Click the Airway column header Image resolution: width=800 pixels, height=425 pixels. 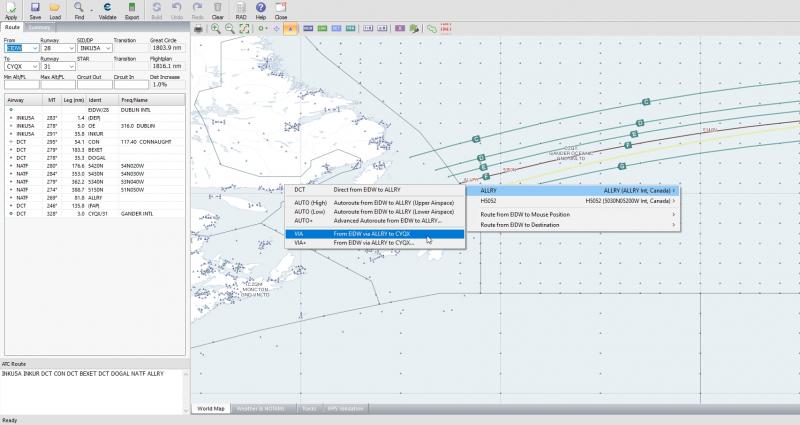click(25, 100)
